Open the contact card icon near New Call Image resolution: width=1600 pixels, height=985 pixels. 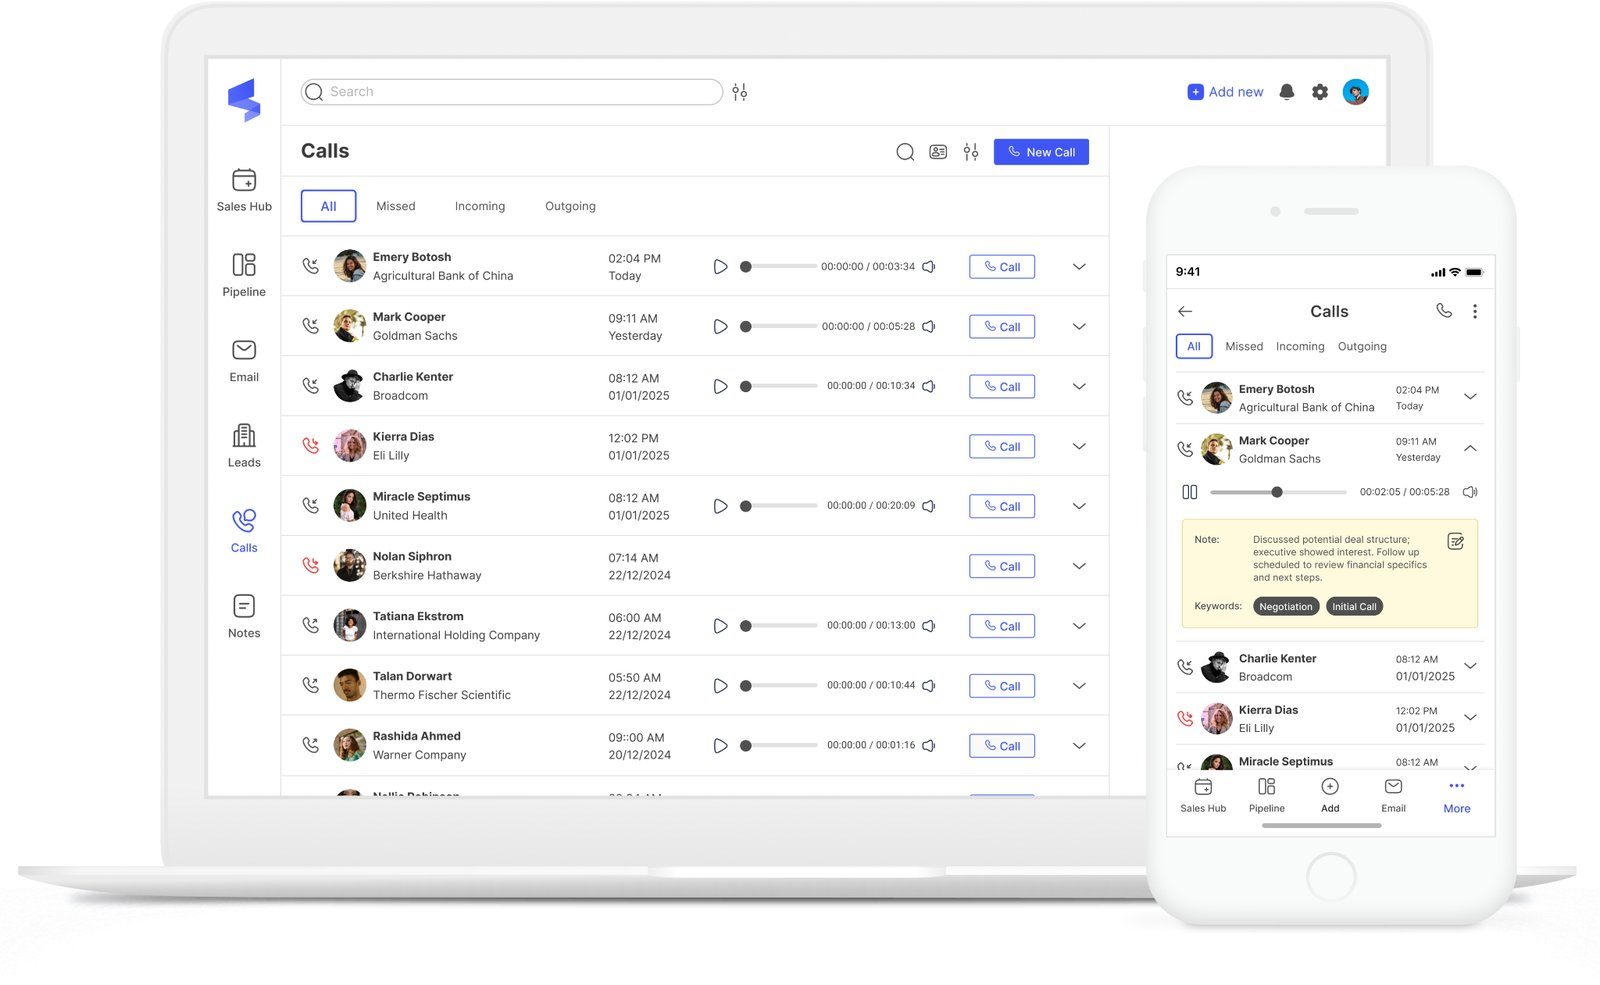pos(937,152)
